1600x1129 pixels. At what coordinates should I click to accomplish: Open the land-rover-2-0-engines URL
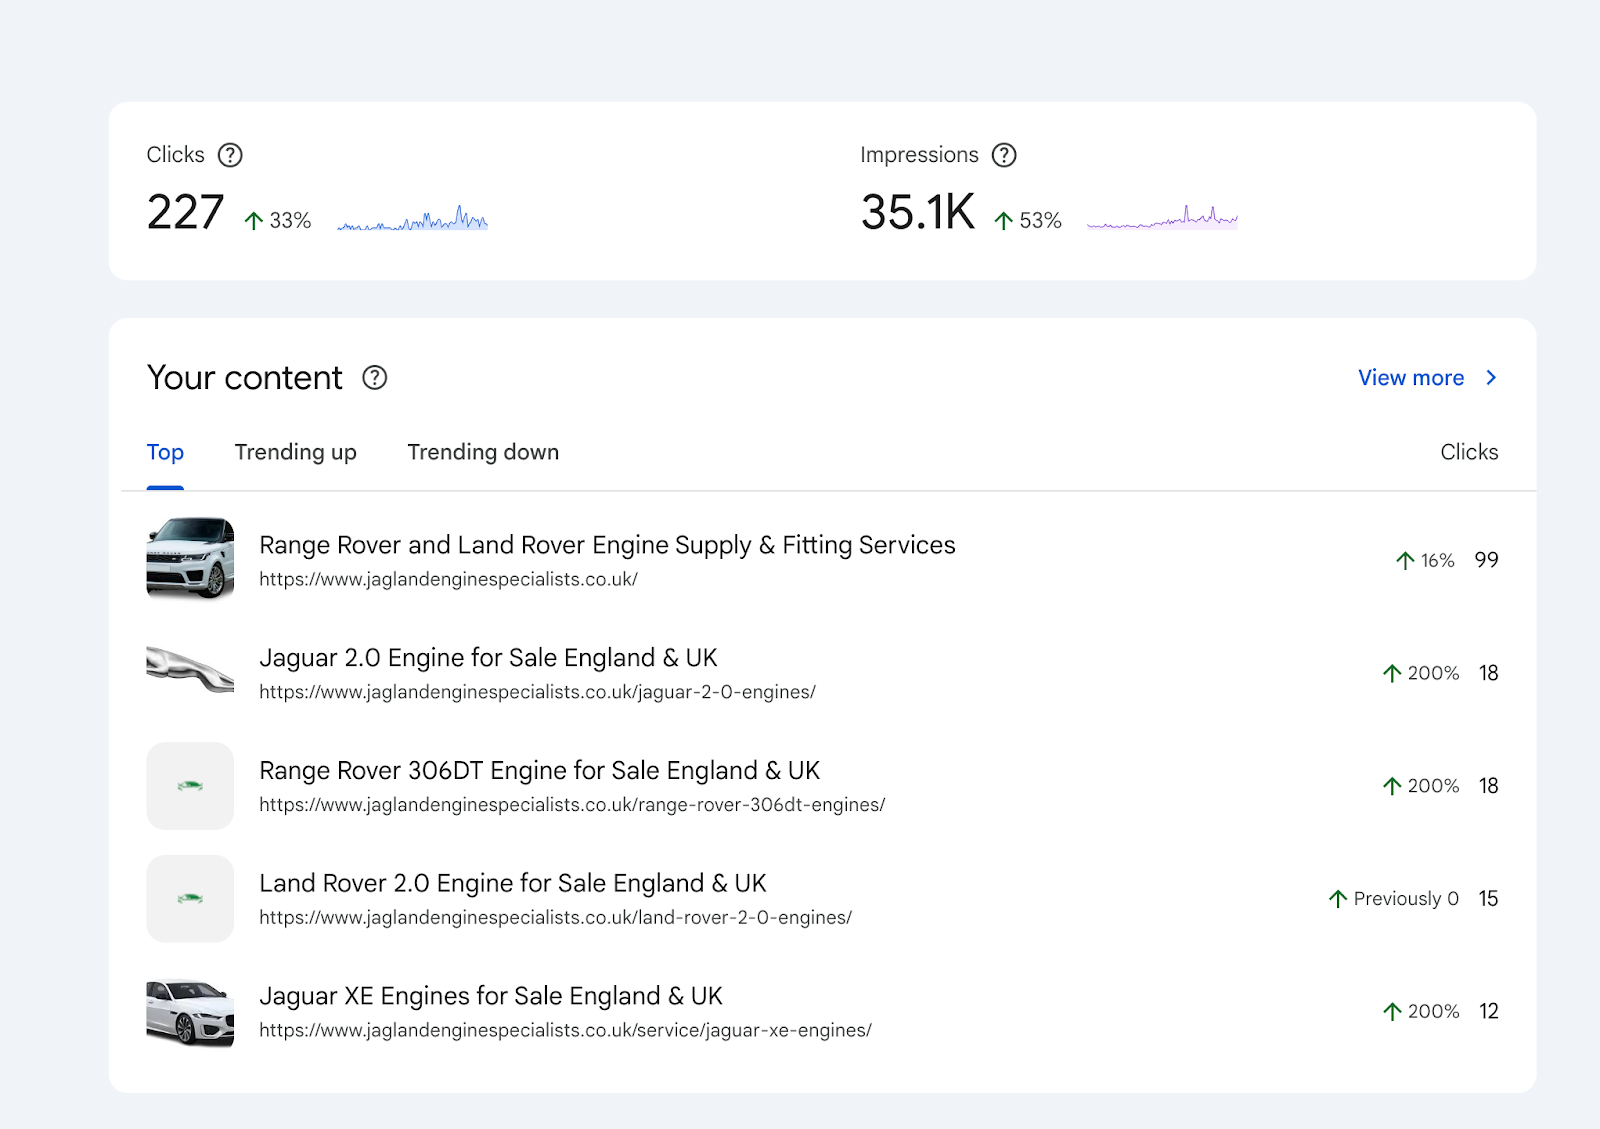click(x=555, y=918)
